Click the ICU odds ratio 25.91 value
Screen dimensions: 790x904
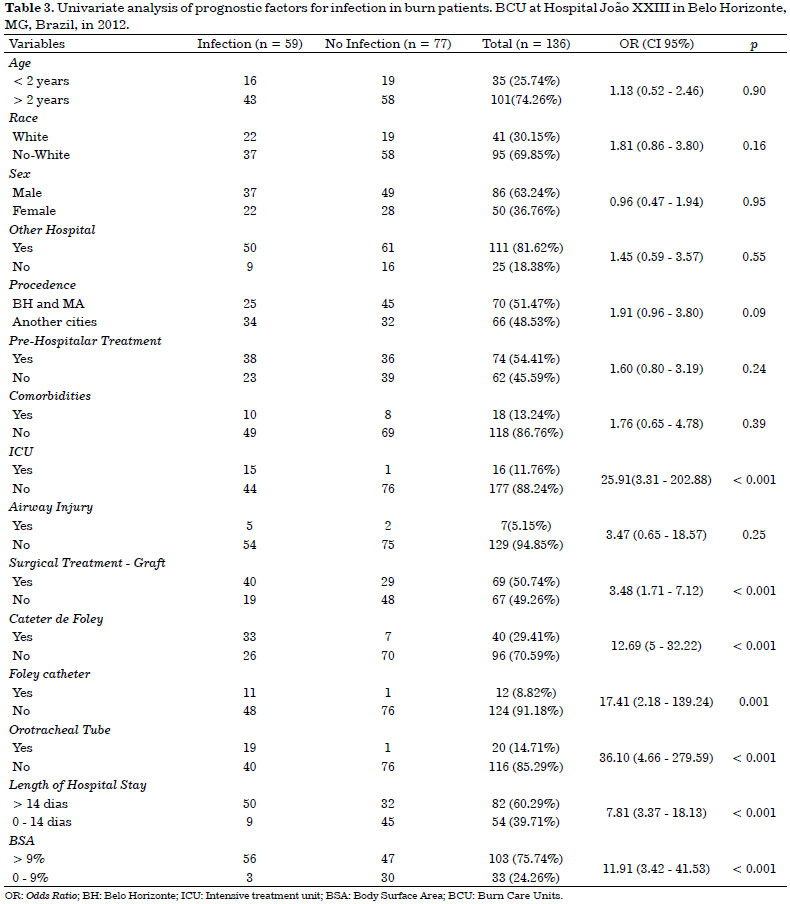[656, 480]
